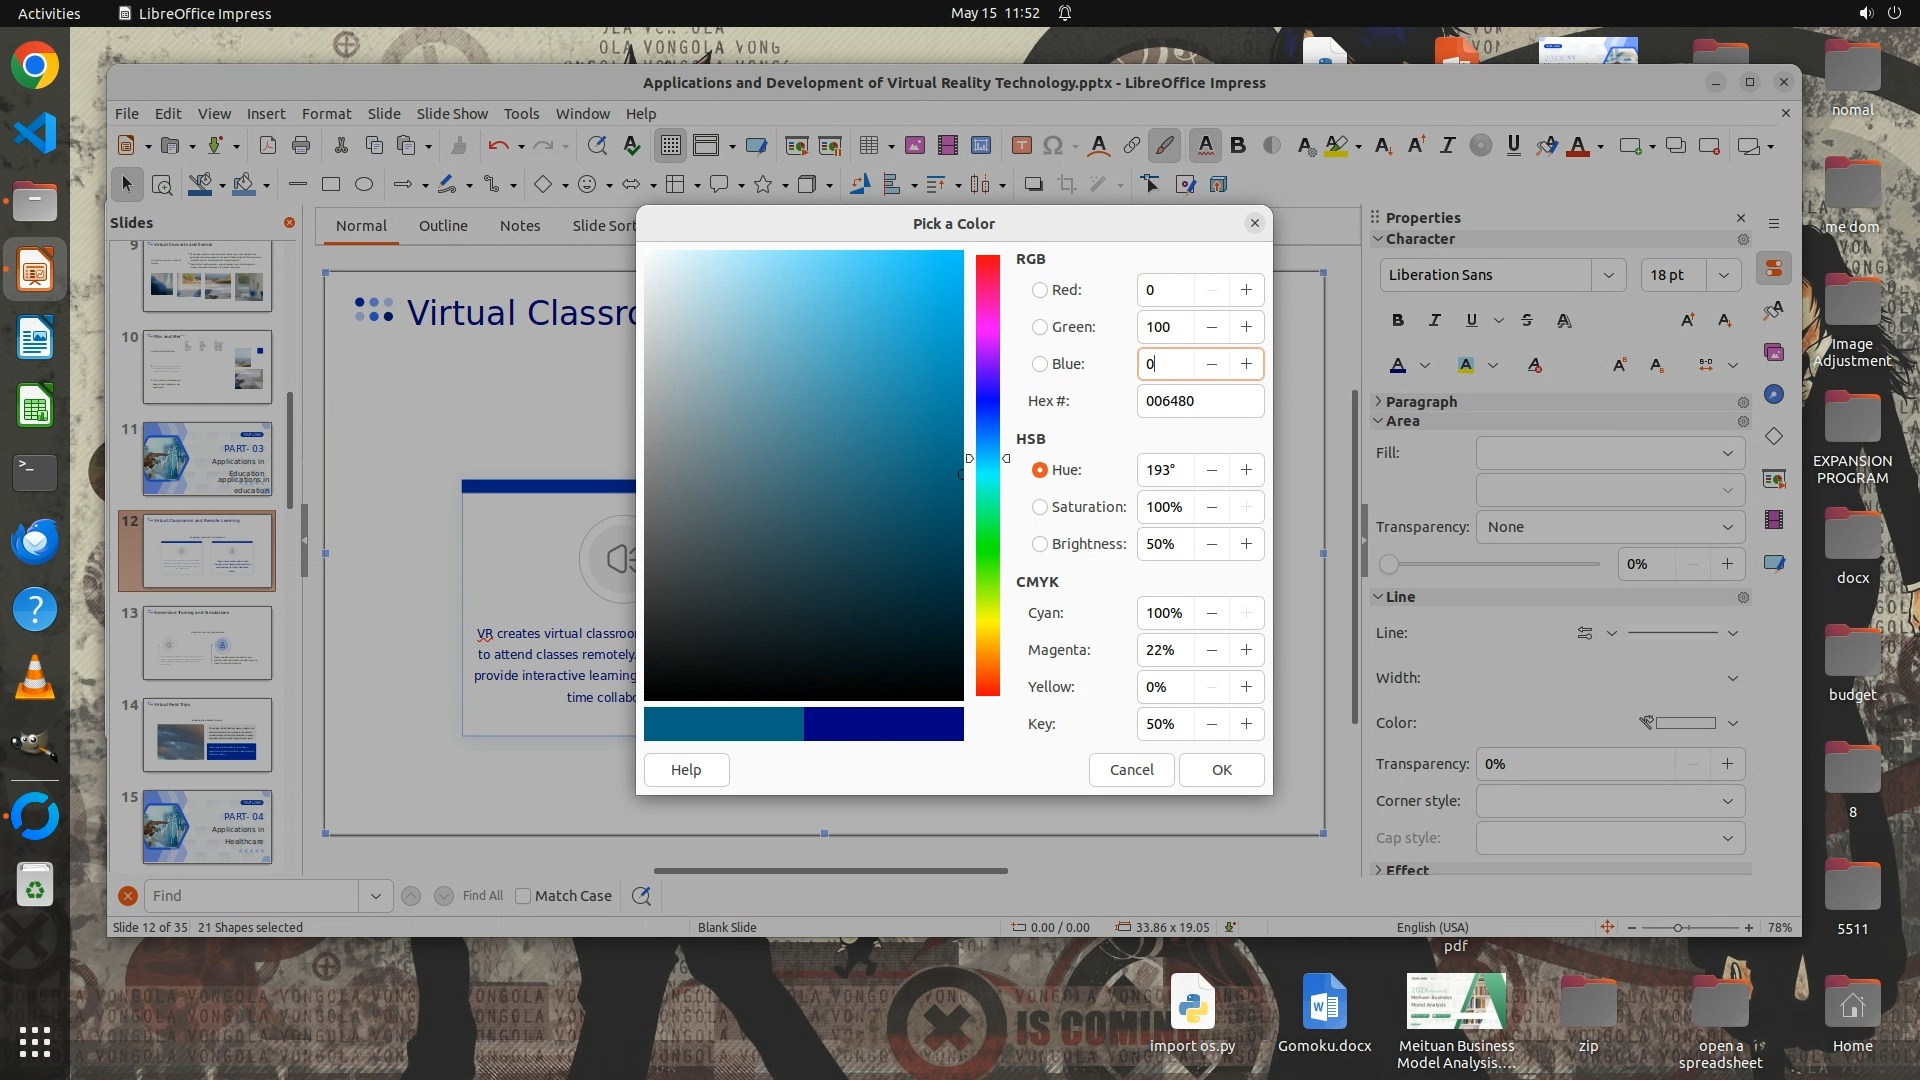This screenshot has width=1920, height=1080.
Task: Enable the Match Case checkbox
Action: pyautogui.click(x=523, y=896)
